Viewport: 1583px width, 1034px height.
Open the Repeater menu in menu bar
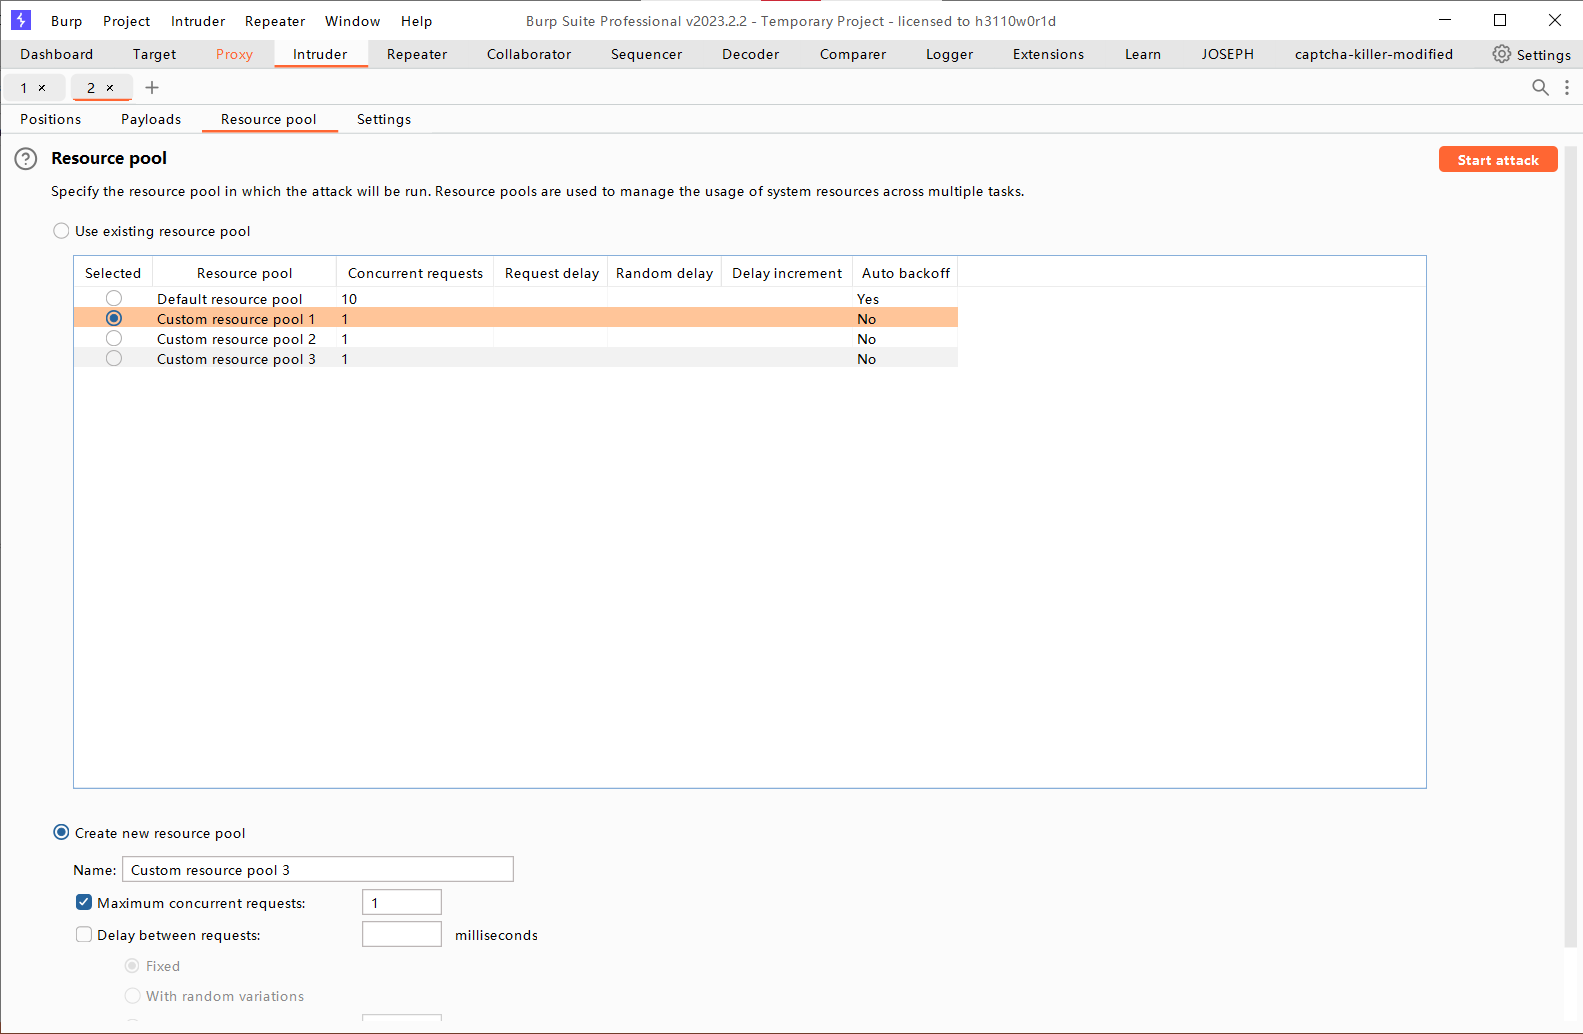pos(275,21)
